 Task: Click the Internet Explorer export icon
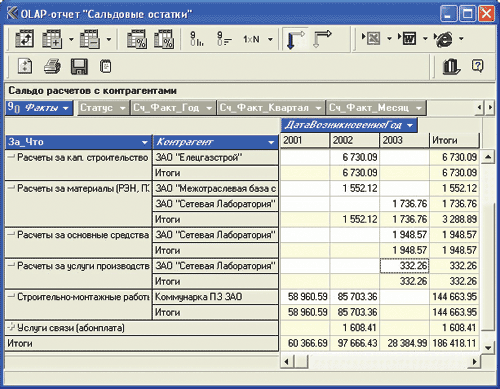[444, 39]
